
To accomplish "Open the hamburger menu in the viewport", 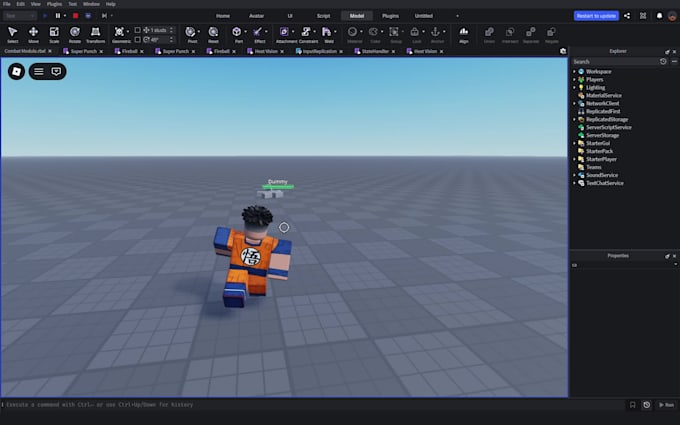I will (x=39, y=72).
